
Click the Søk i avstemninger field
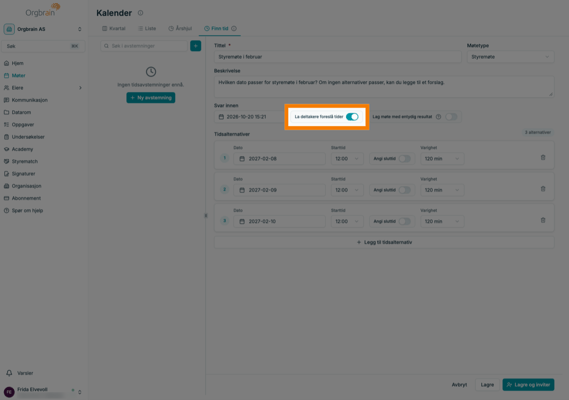[x=144, y=46]
